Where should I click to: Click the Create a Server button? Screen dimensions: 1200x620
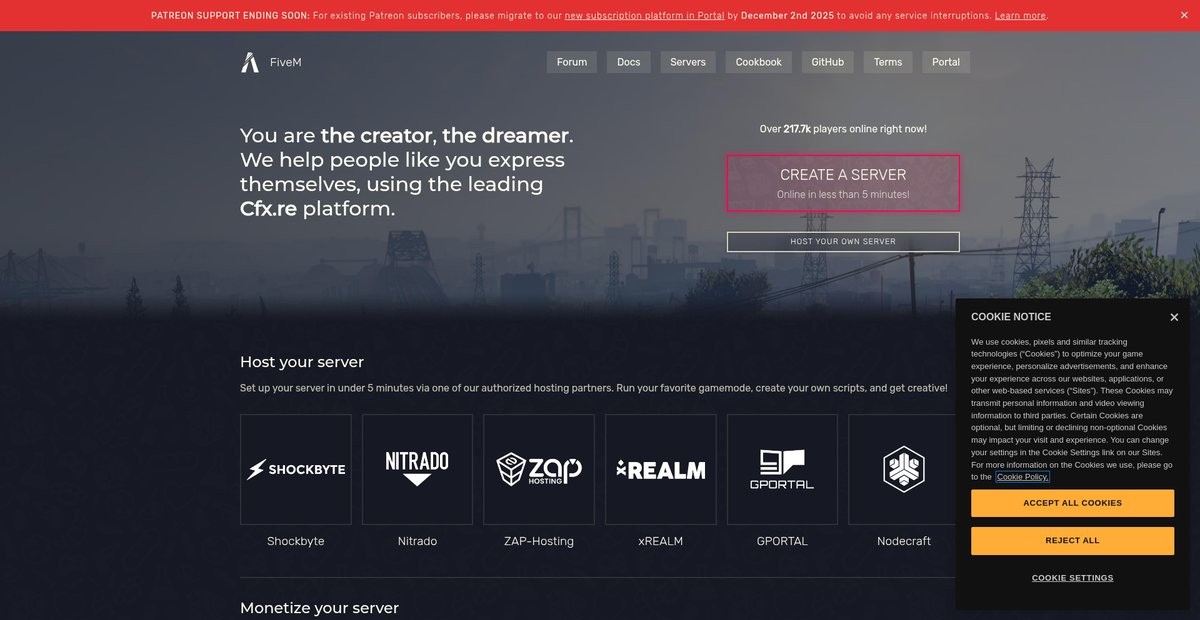tap(843, 183)
